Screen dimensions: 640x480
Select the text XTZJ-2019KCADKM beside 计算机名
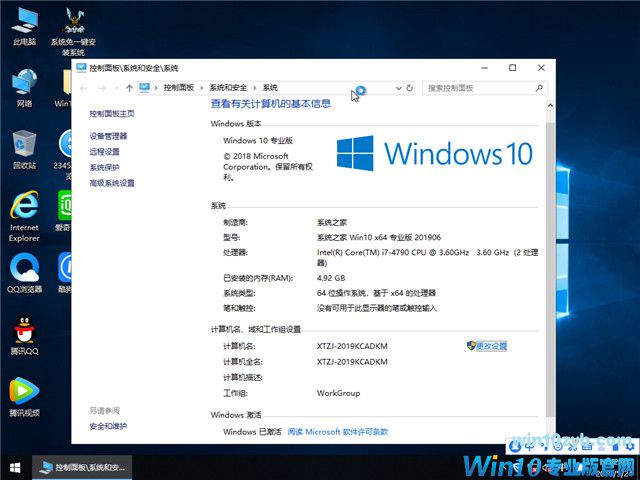352,346
